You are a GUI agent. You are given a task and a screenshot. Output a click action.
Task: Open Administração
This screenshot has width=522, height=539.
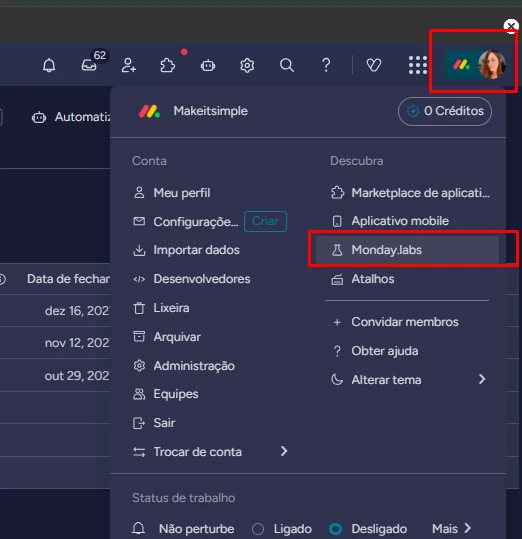click(184, 366)
